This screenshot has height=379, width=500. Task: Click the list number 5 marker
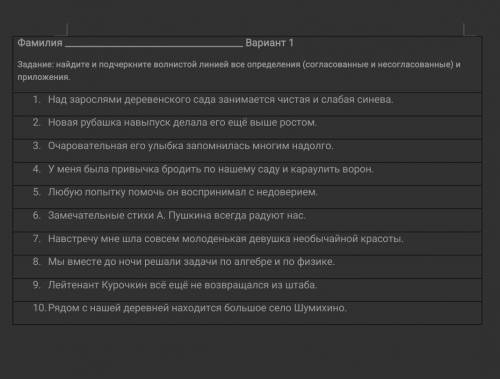pyautogui.click(x=37, y=192)
